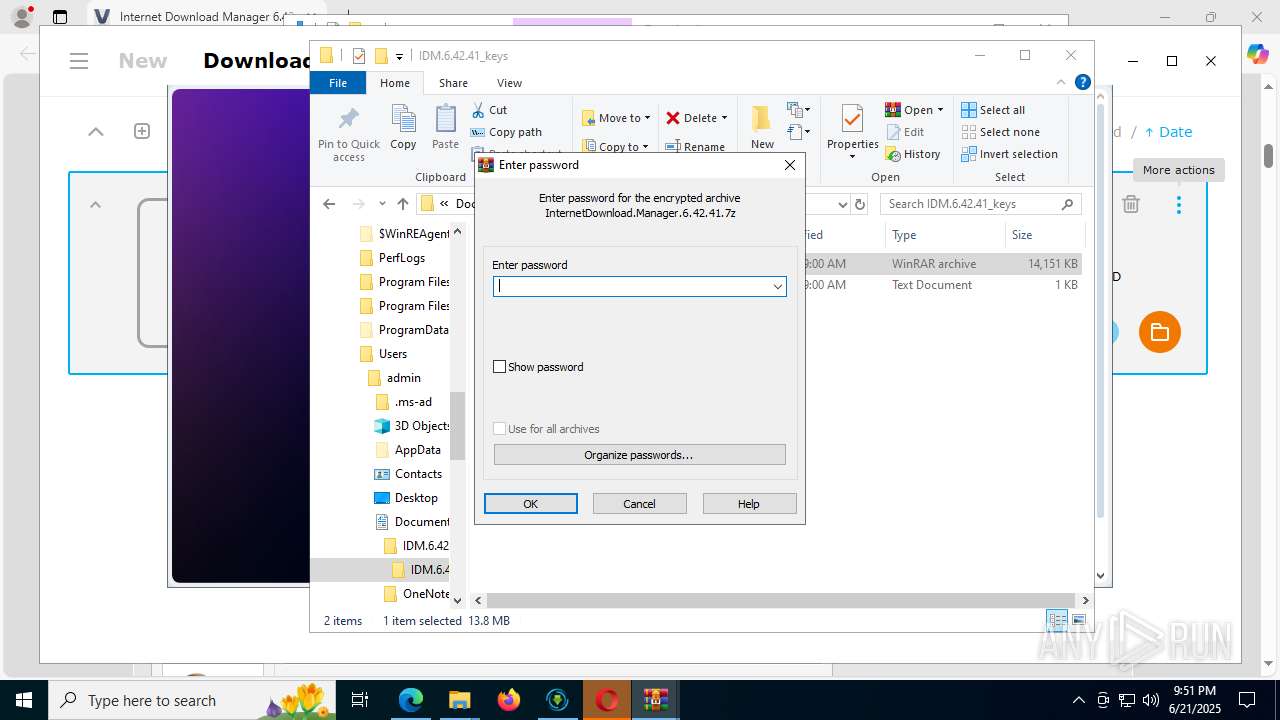Image resolution: width=1280 pixels, height=720 pixels.
Task: Click the red Delete icon
Action: tap(673, 118)
